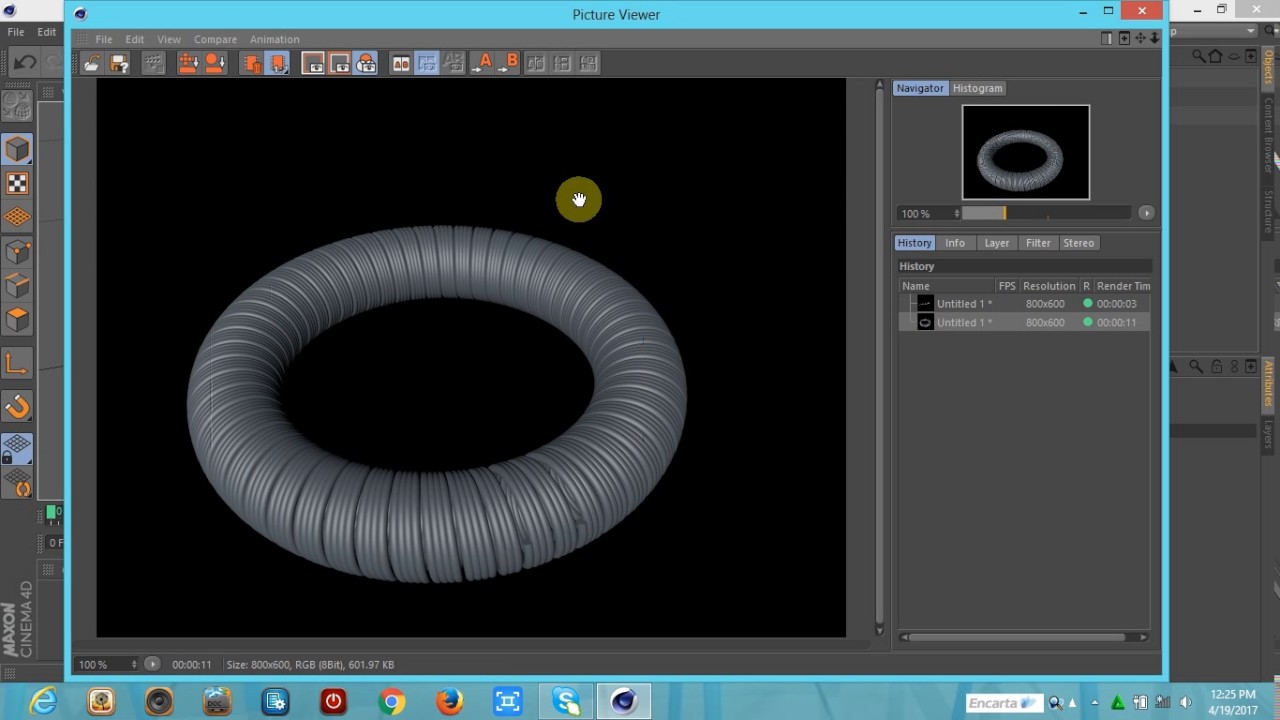This screenshot has width=1280, height=720.
Task: Select the Model mode cube icon in left palette
Action: [x=17, y=149]
